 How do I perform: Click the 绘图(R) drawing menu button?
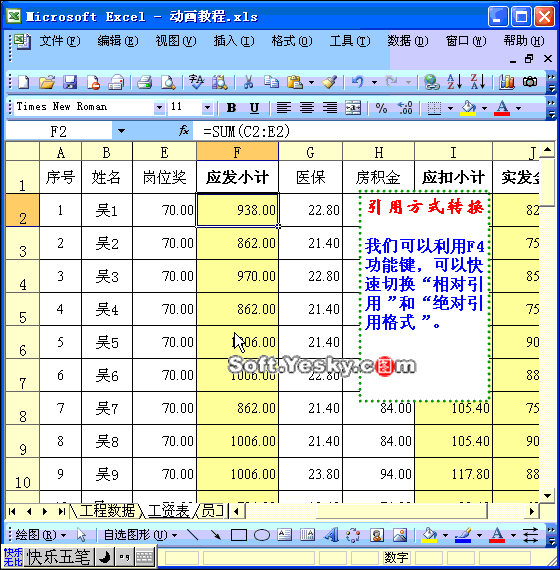click(40, 535)
